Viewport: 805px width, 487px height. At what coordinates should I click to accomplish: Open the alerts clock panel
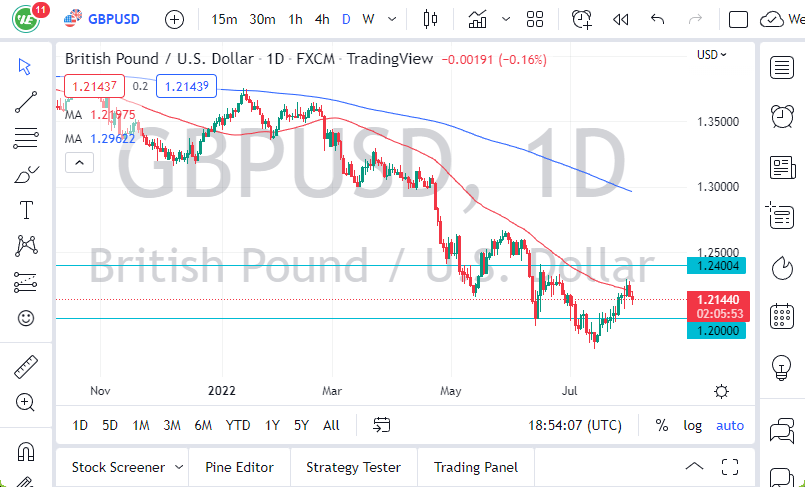tap(581, 19)
